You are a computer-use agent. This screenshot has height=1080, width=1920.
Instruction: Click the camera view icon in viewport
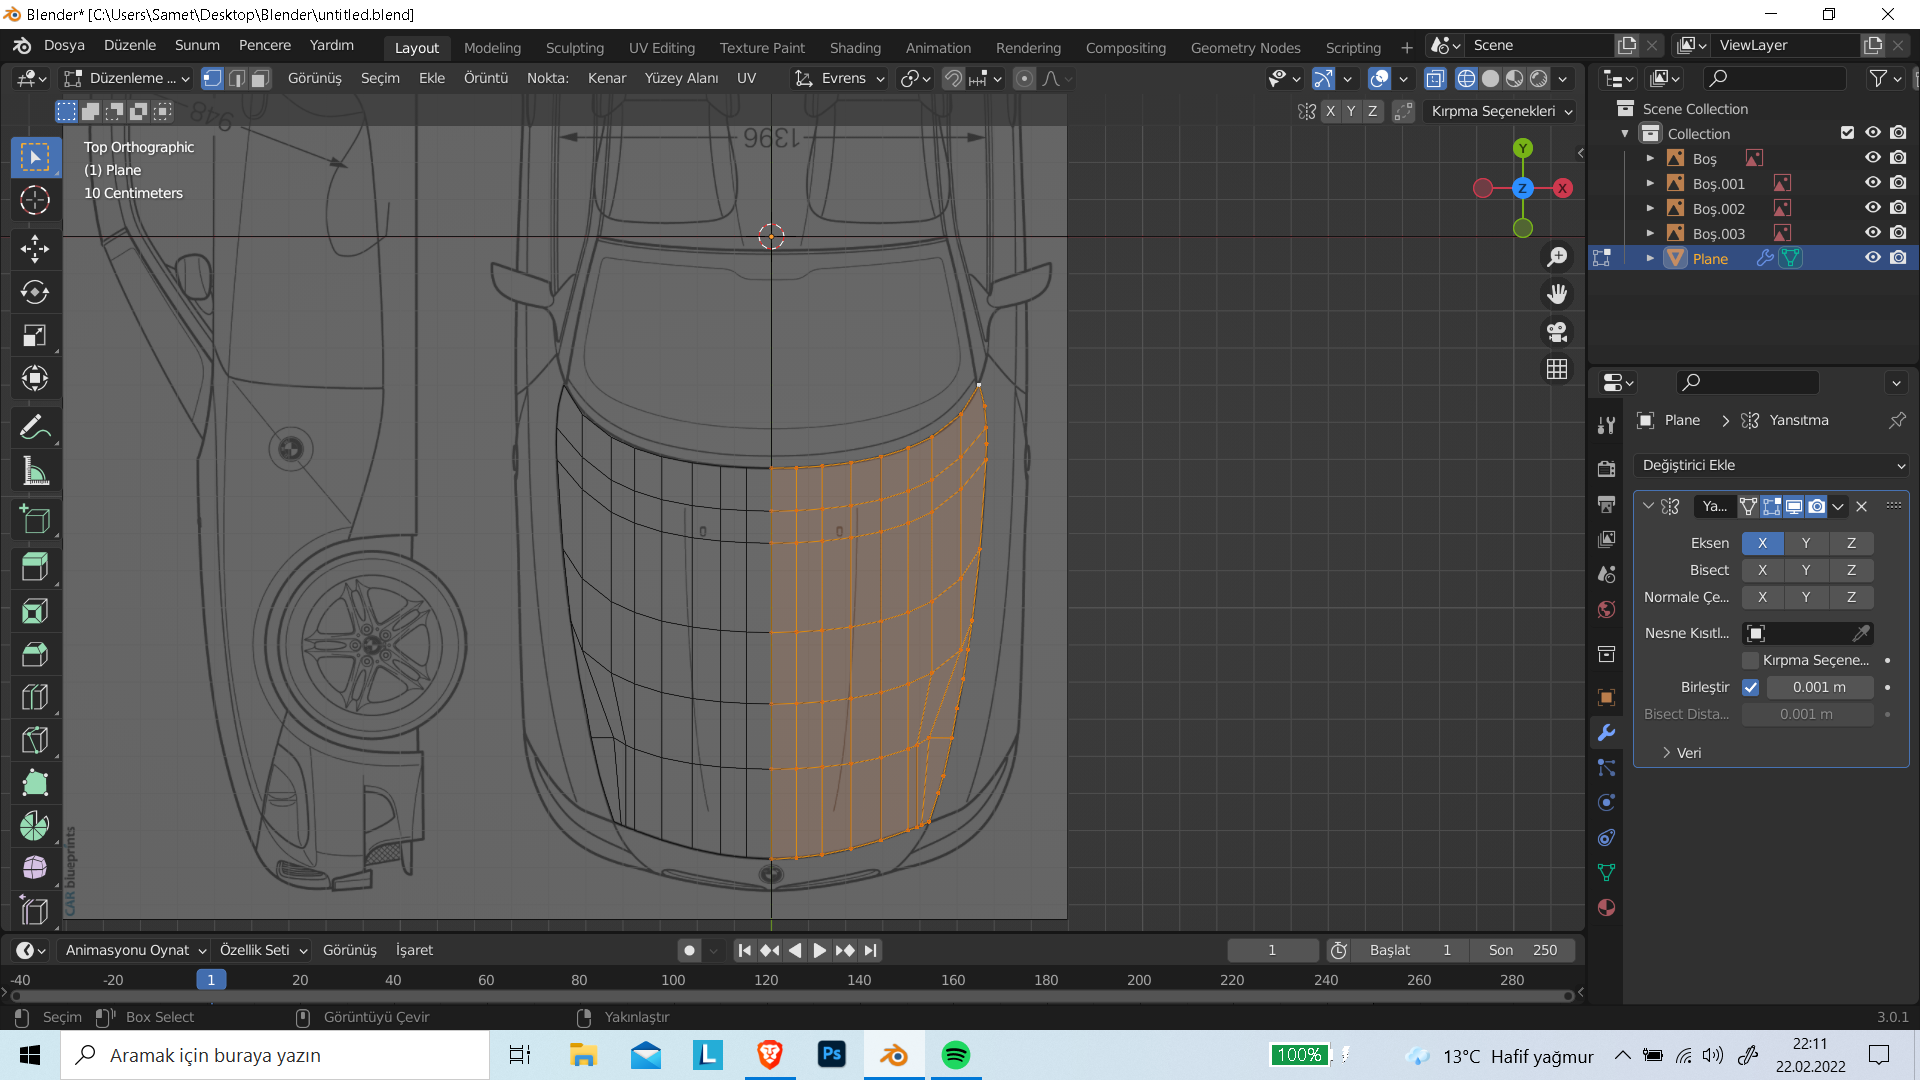tap(1557, 332)
